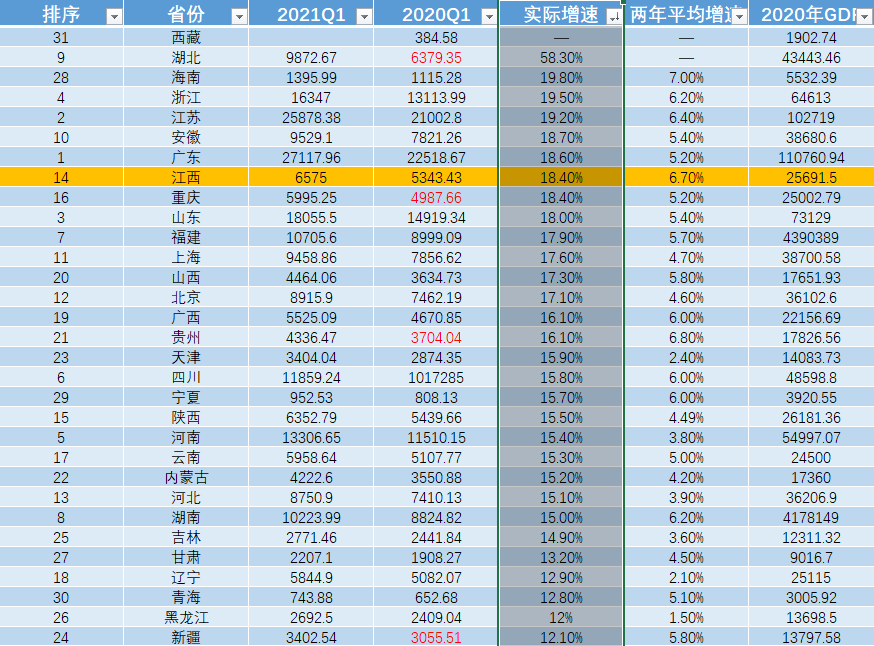Viewport: 874px width, 646px height.
Task: Click 58.30% growth cell for 湖北
Action: pyautogui.click(x=561, y=57)
